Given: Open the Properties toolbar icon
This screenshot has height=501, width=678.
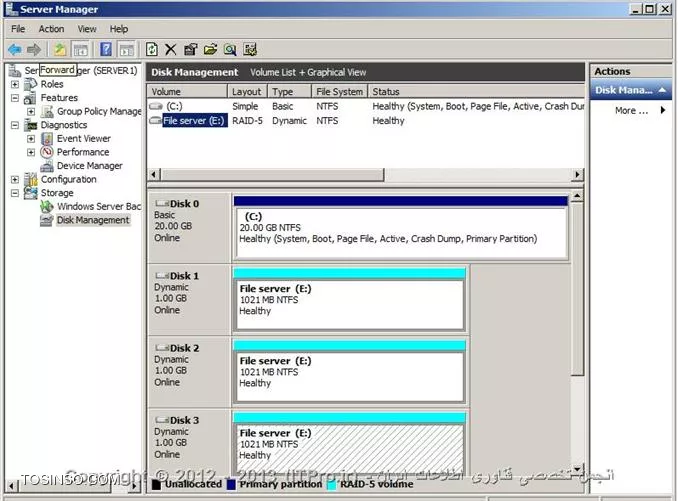Looking at the screenshot, I should [x=190, y=50].
